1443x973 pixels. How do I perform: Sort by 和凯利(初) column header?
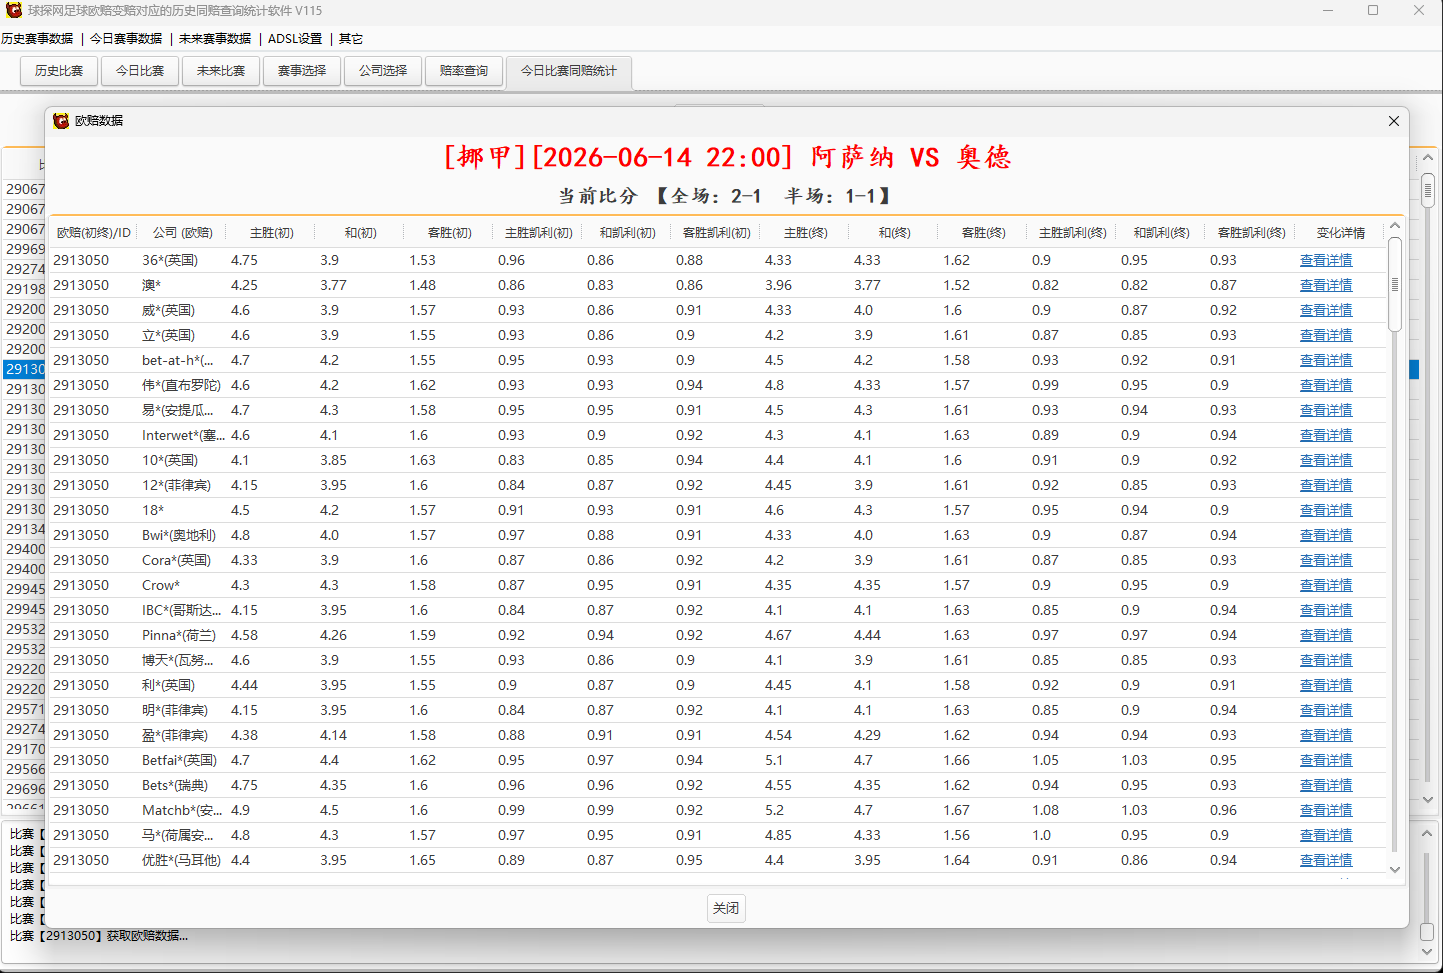[x=627, y=232]
